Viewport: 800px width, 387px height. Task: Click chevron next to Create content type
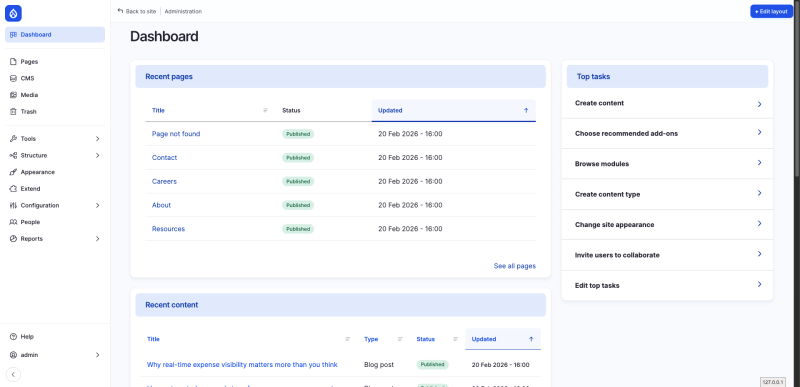click(x=759, y=193)
